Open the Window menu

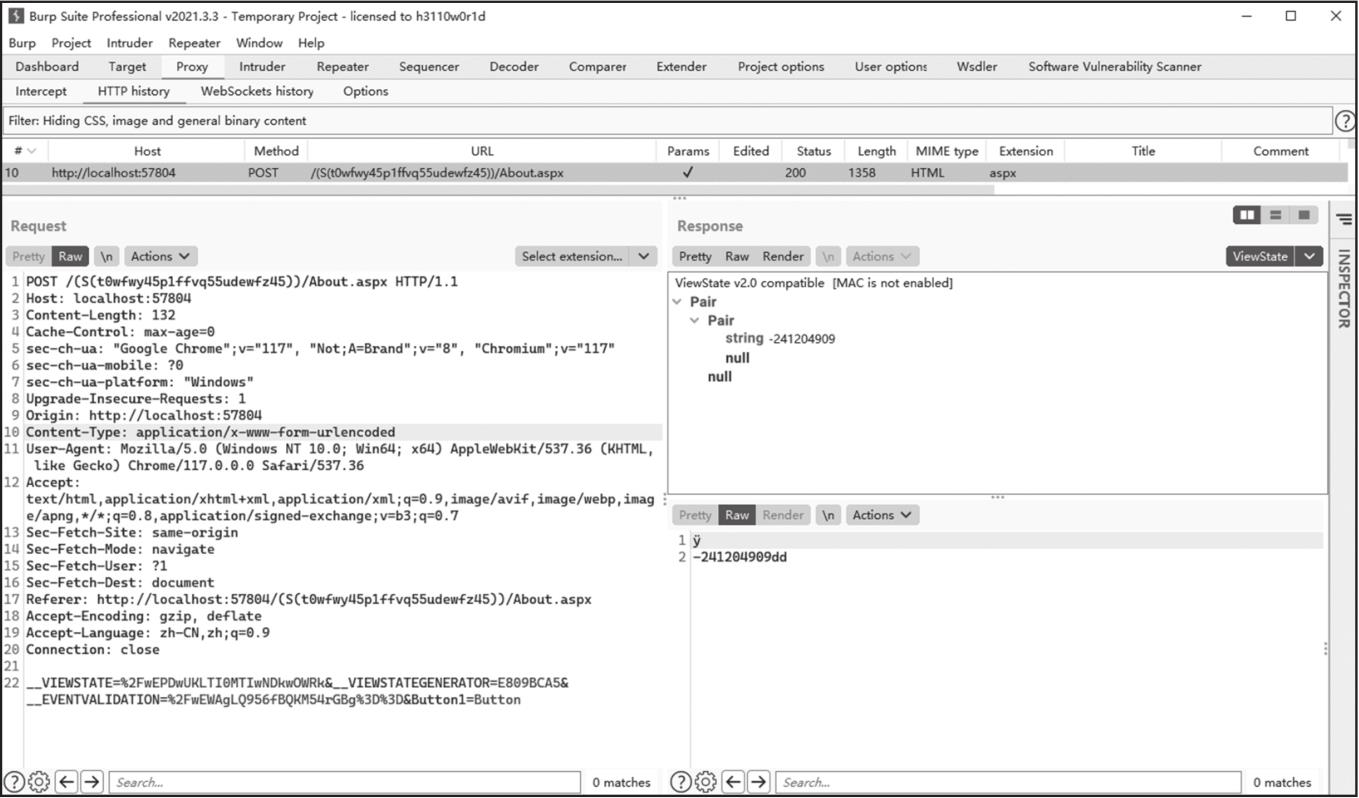259,43
